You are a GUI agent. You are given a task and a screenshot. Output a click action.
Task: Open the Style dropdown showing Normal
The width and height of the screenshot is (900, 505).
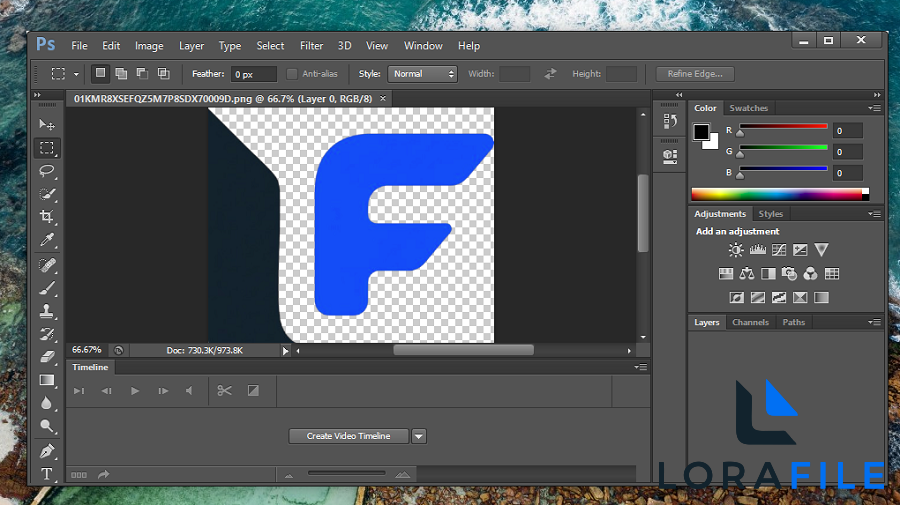(x=423, y=74)
